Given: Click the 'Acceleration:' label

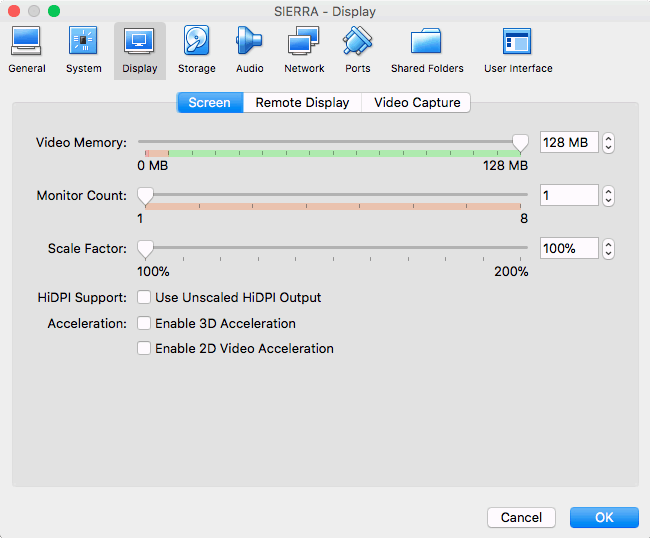Looking at the screenshot, I should 87,323.
